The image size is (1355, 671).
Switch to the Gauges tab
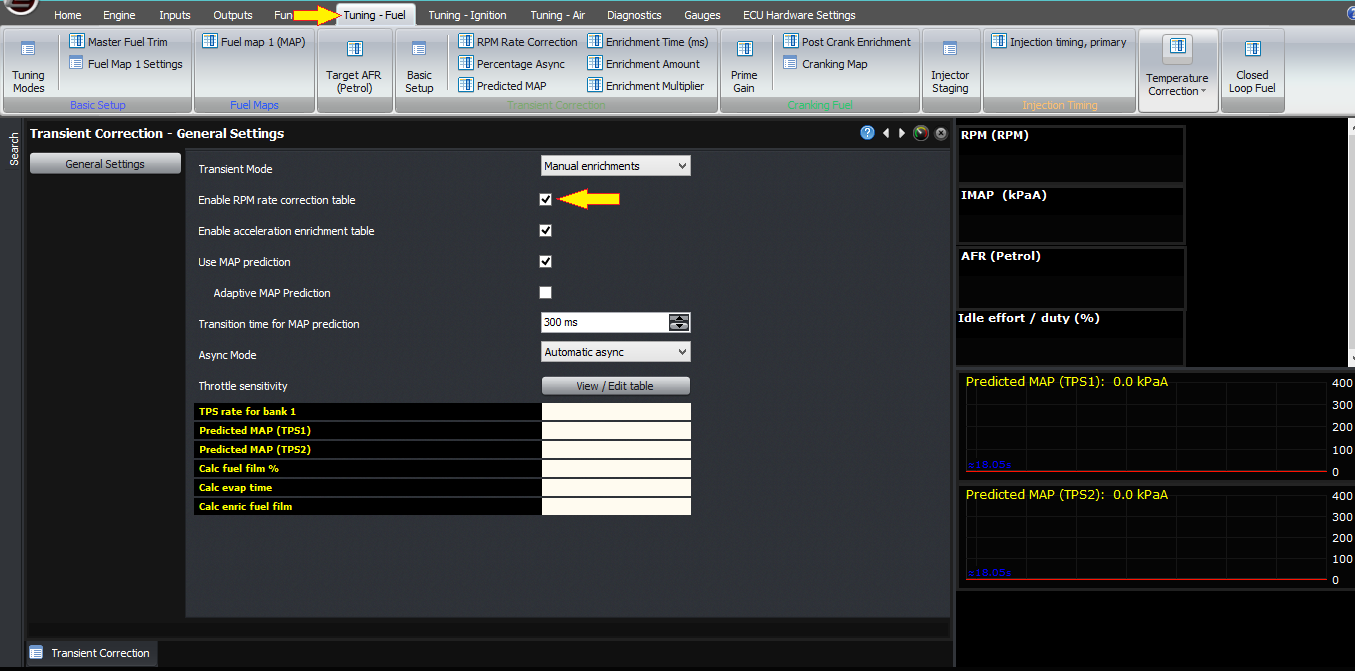703,15
